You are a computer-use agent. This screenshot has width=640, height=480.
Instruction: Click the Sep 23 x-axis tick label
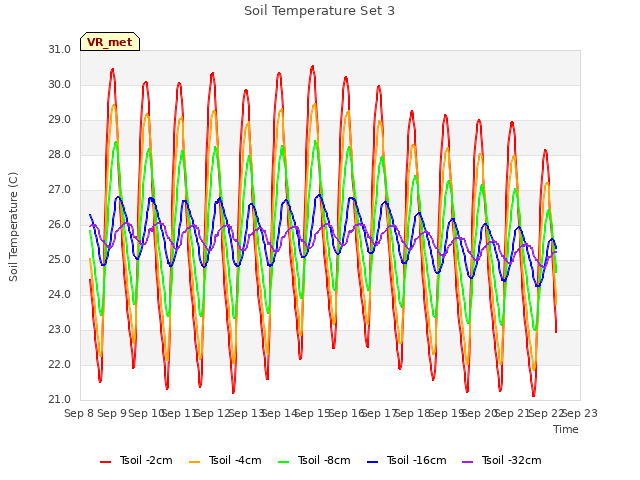[x=580, y=413]
